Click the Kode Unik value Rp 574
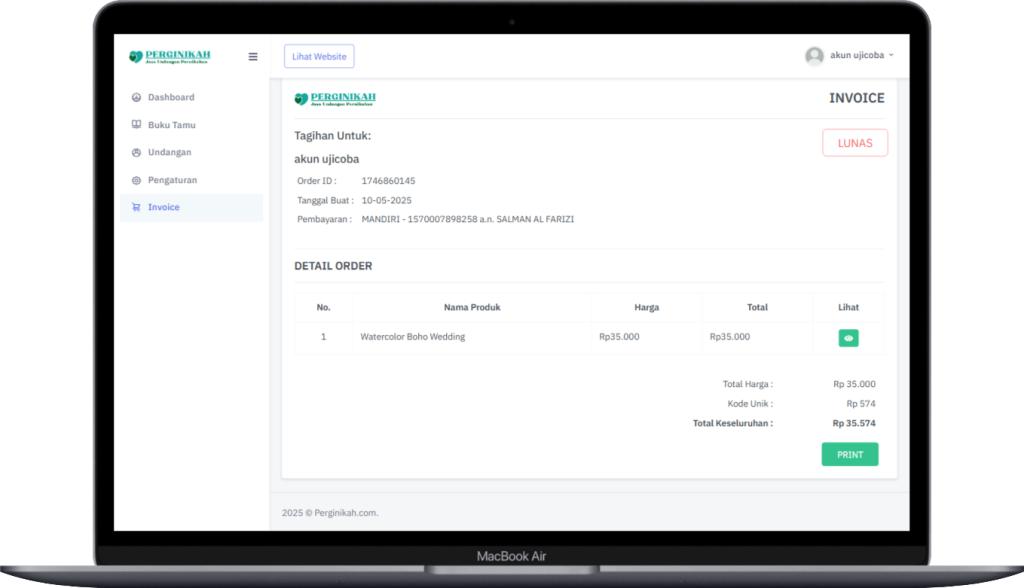1024x588 pixels. [861, 404]
